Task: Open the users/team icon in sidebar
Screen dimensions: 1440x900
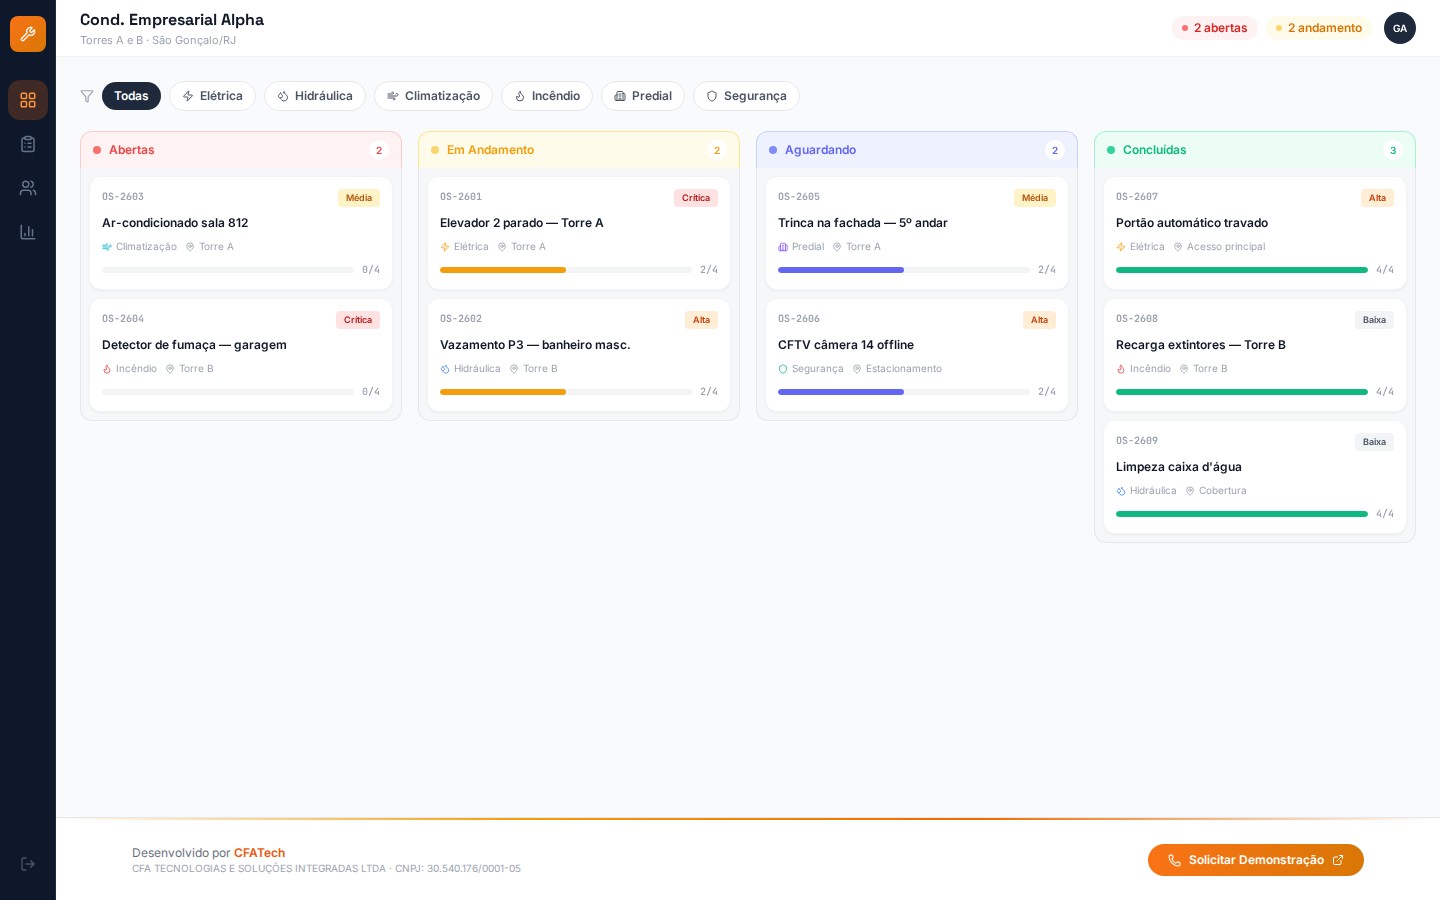Action: tap(28, 188)
